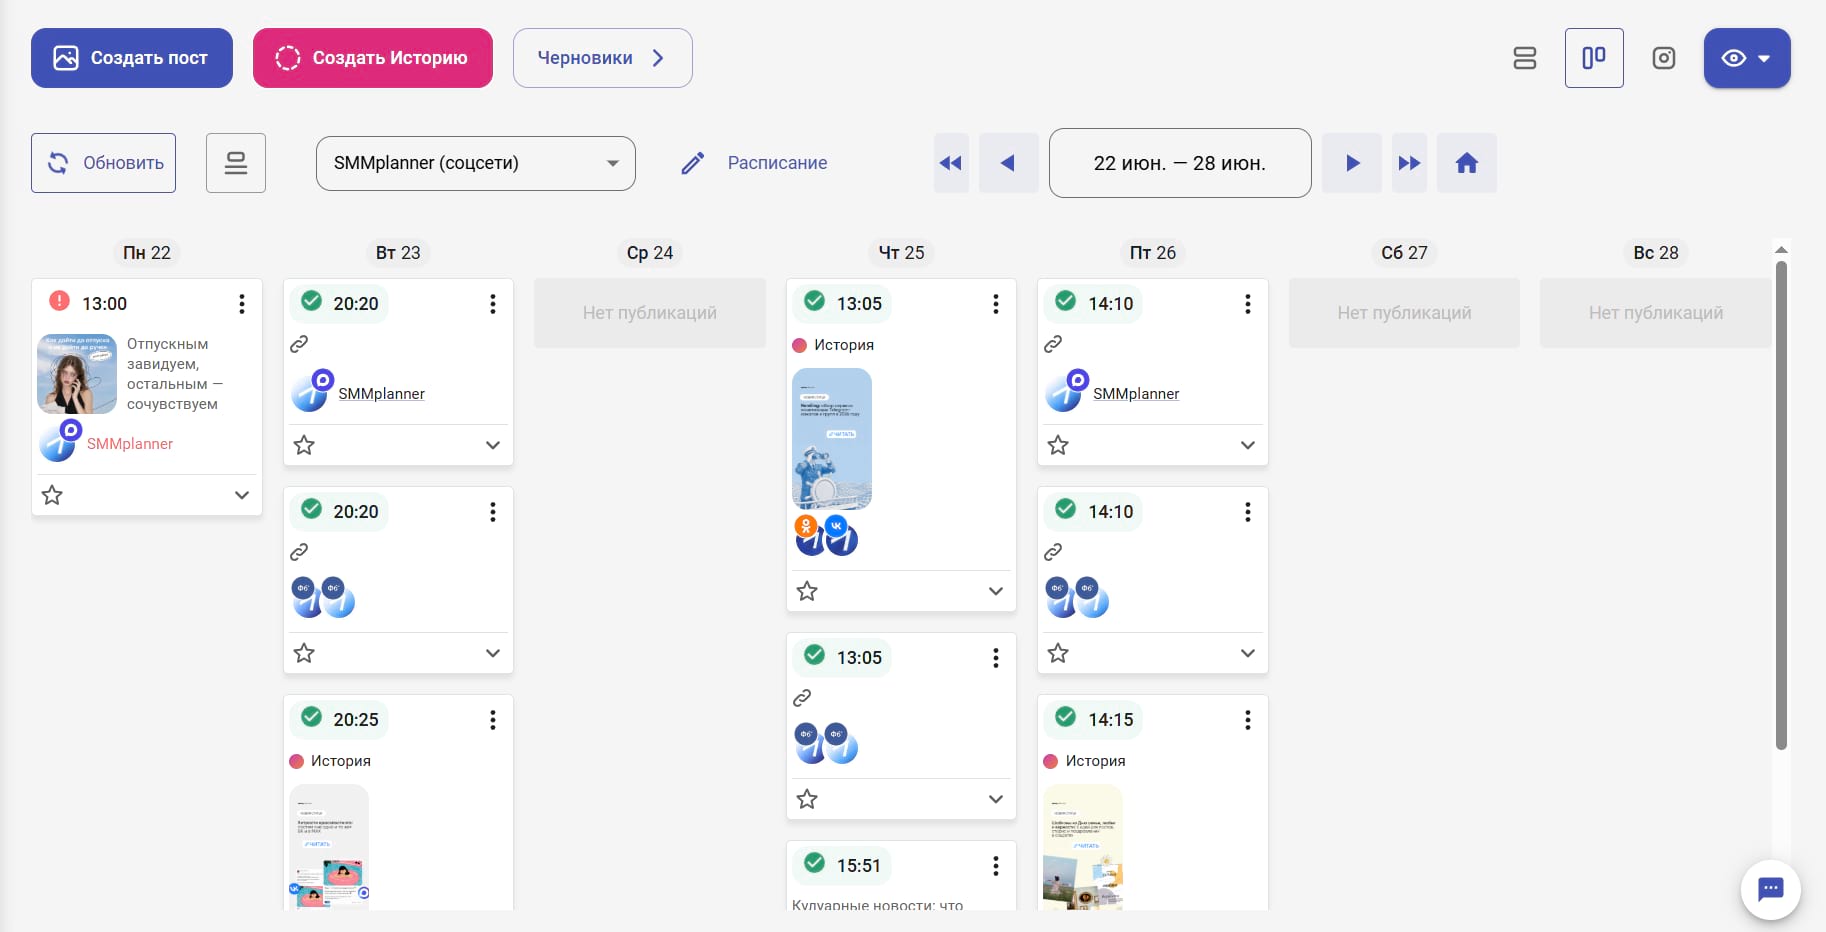
Task: Expand the second Чт 13:05 post card
Action: 996,799
